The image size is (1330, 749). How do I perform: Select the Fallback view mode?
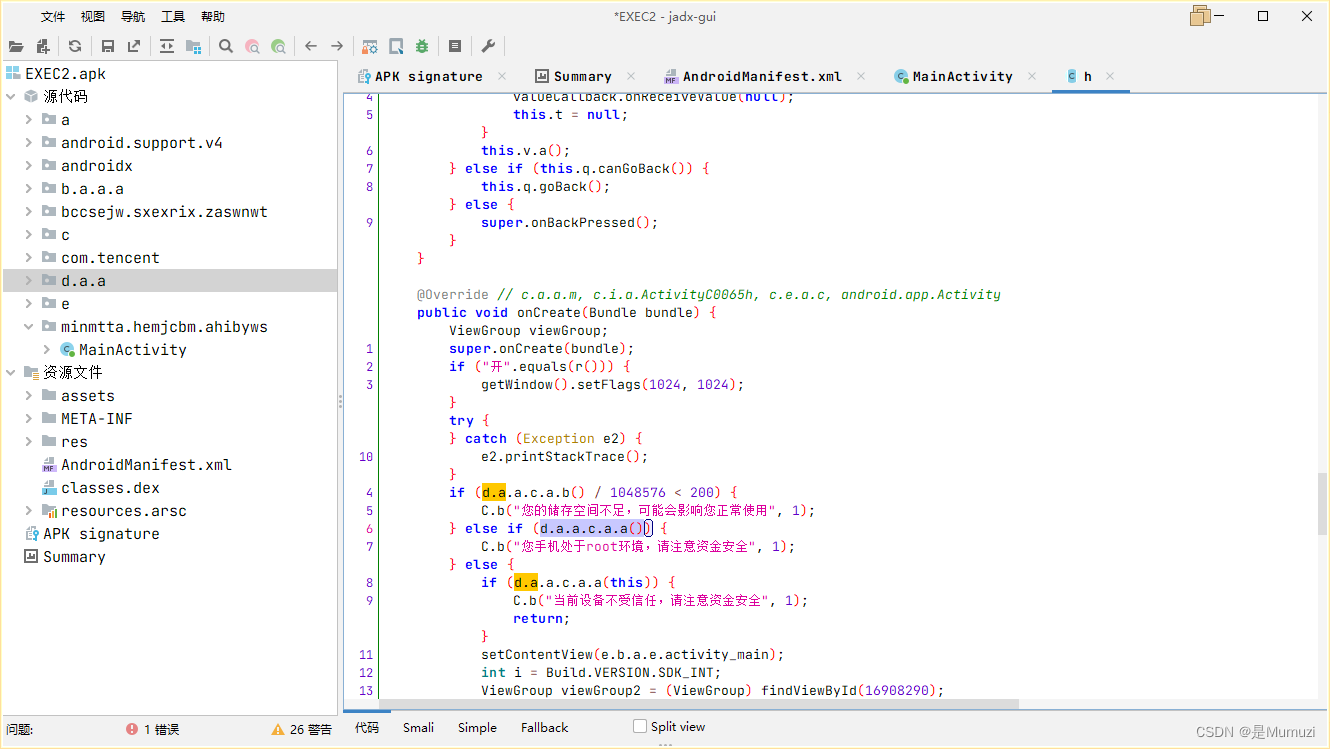544,728
